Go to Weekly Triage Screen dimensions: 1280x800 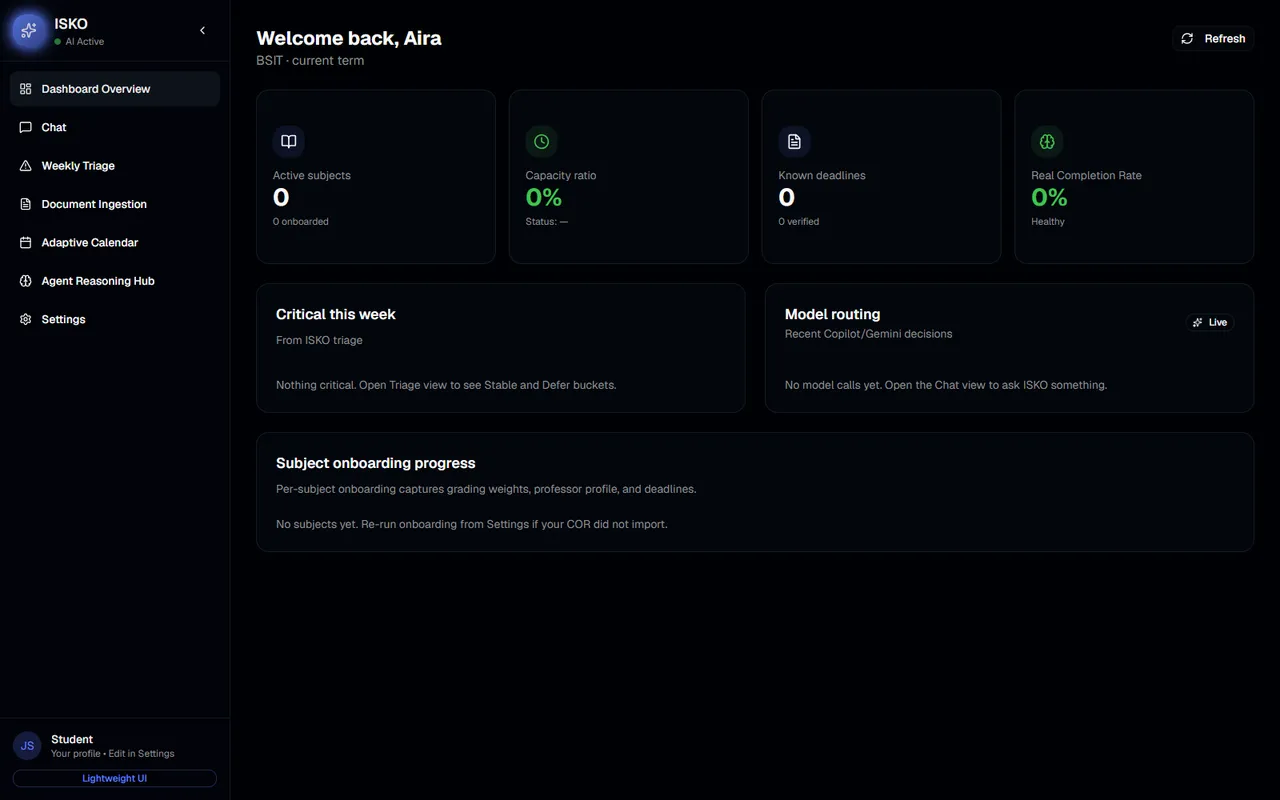click(115, 166)
